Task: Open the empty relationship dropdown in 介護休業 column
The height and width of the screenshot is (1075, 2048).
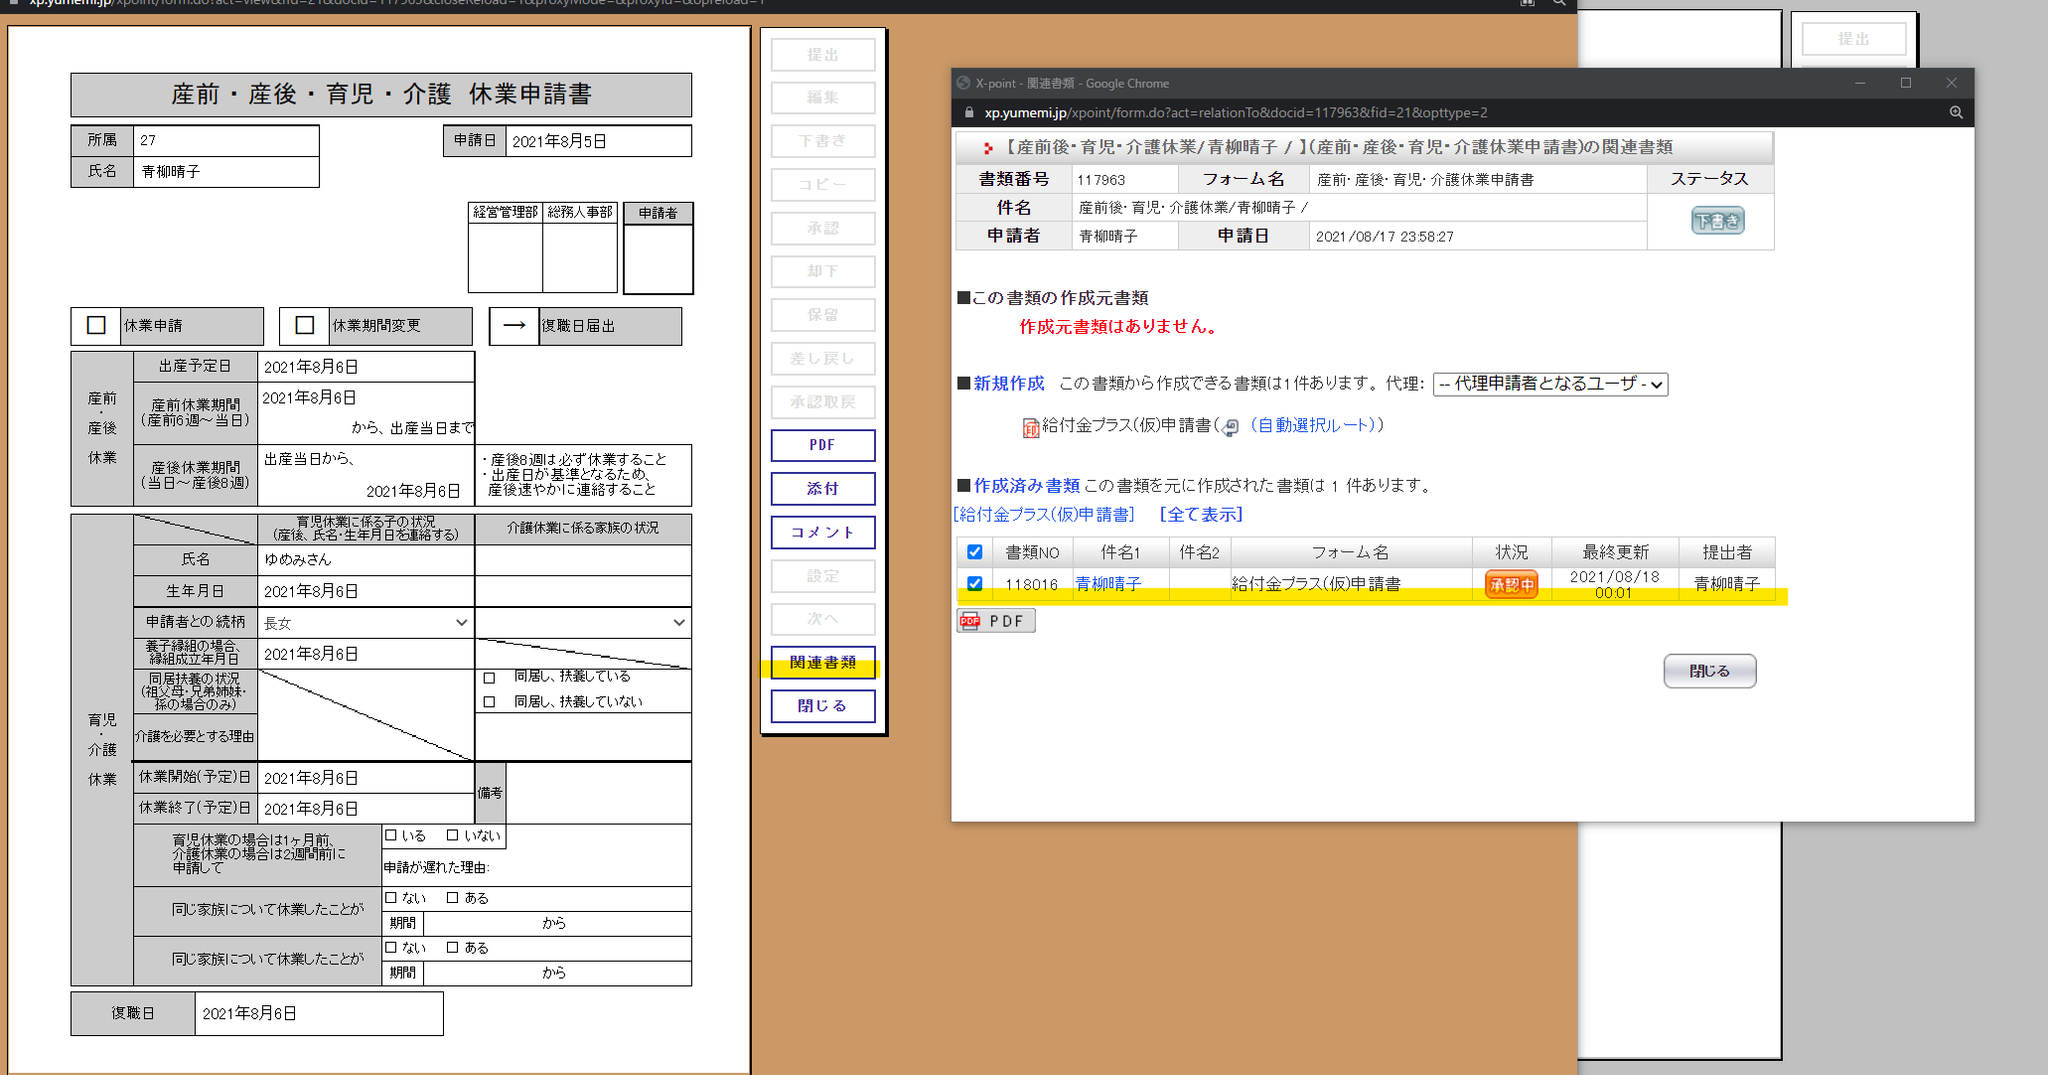Action: pos(582,622)
